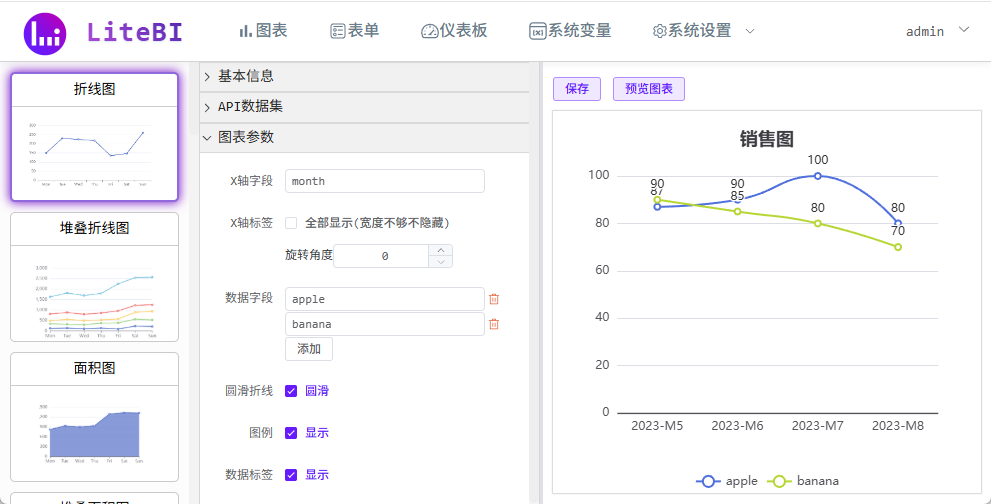Click the apple data point labeled 100

click(x=817, y=176)
